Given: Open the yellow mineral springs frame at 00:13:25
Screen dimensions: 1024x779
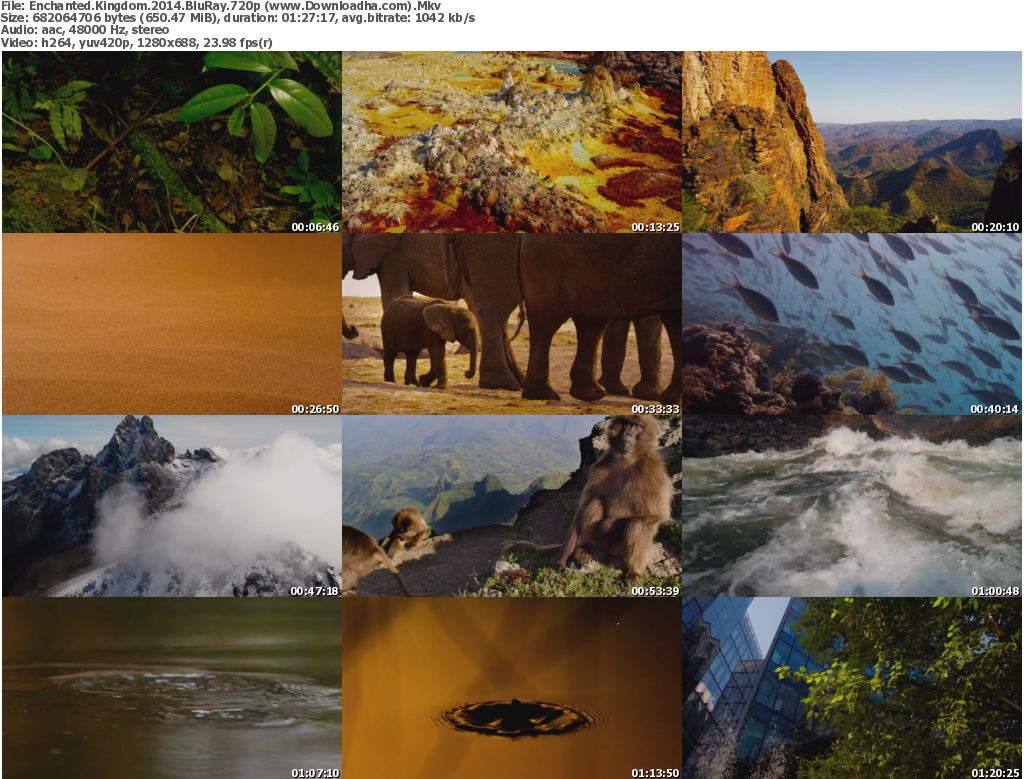Looking at the screenshot, I should click(512, 142).
